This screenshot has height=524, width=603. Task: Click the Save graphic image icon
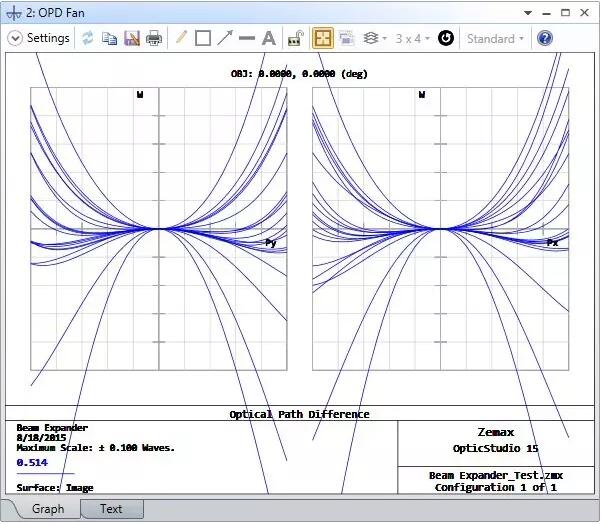coord(132,38)
